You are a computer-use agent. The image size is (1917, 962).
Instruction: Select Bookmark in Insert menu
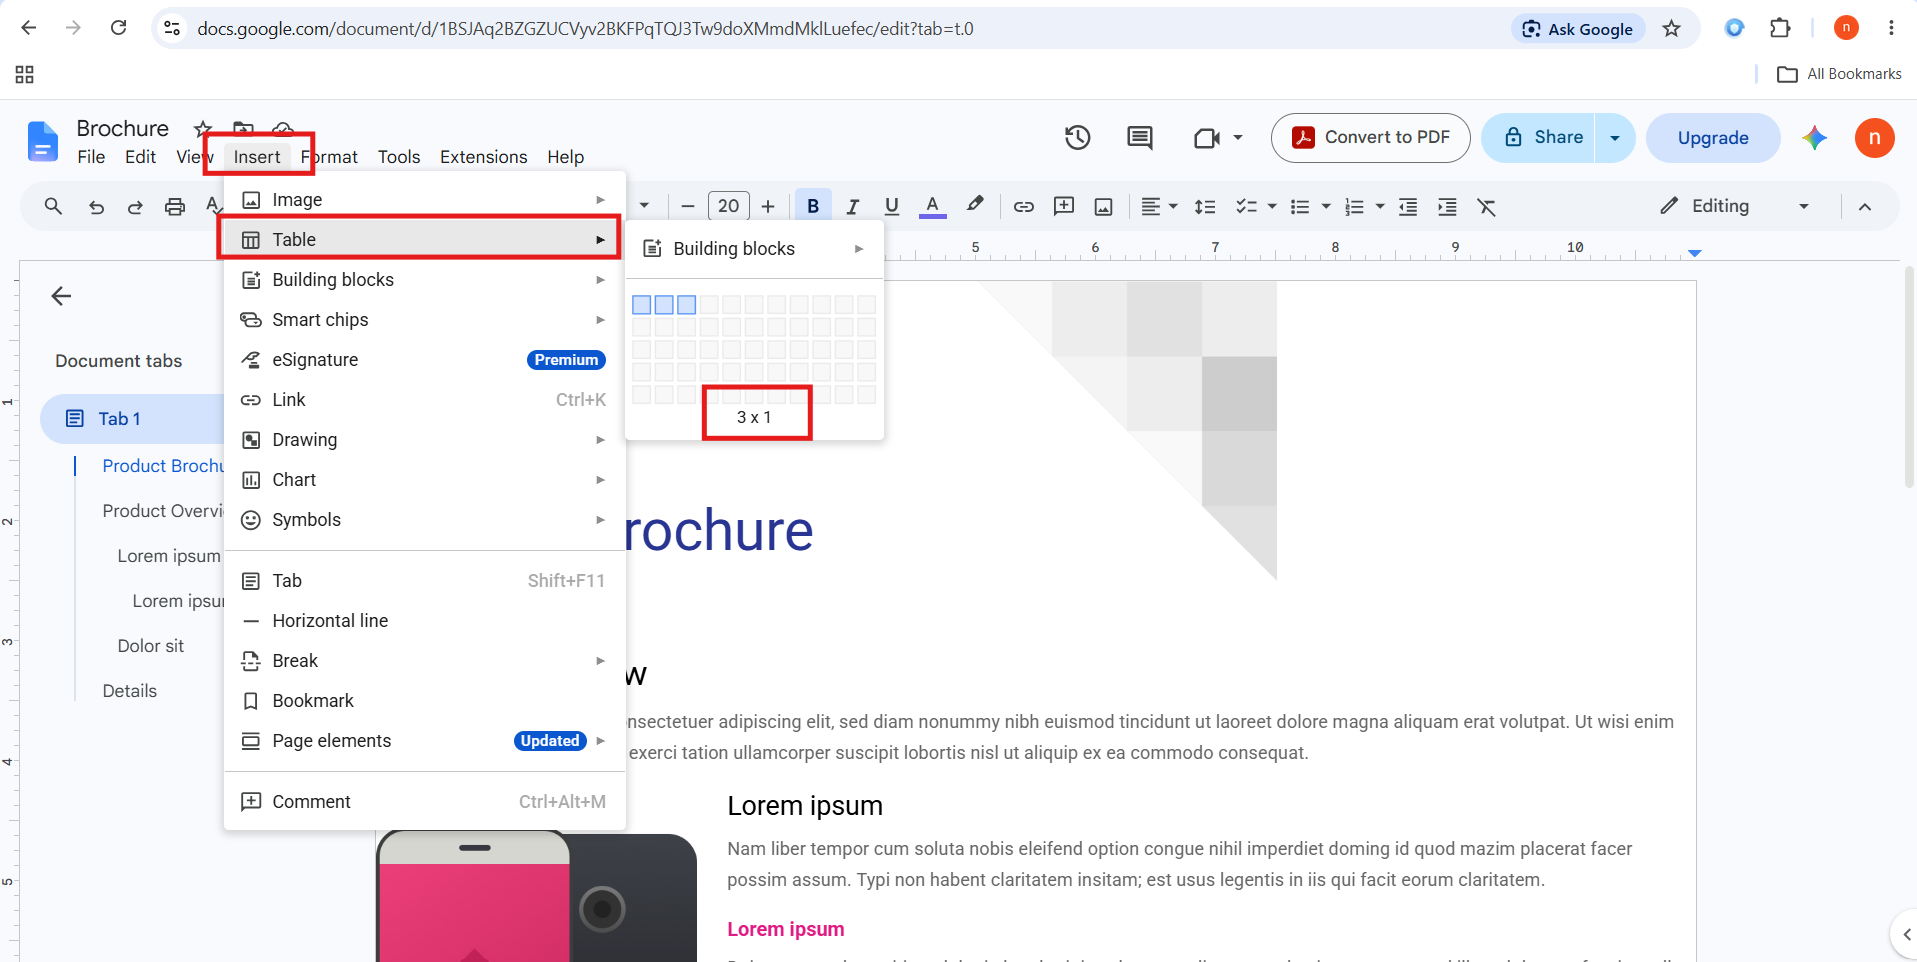[425, 701]
